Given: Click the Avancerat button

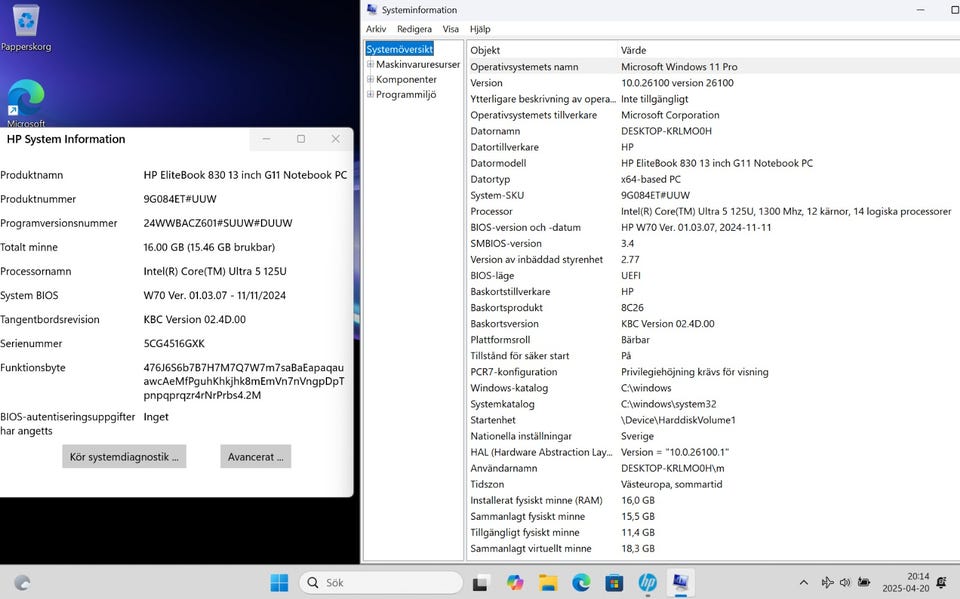Looking at the screenshot, I should point(255,457).
